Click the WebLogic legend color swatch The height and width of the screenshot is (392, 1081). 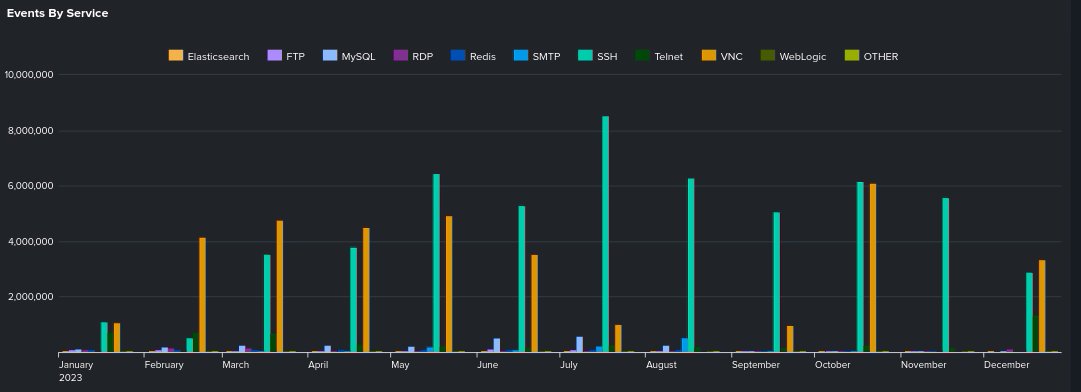click(767, 56)
